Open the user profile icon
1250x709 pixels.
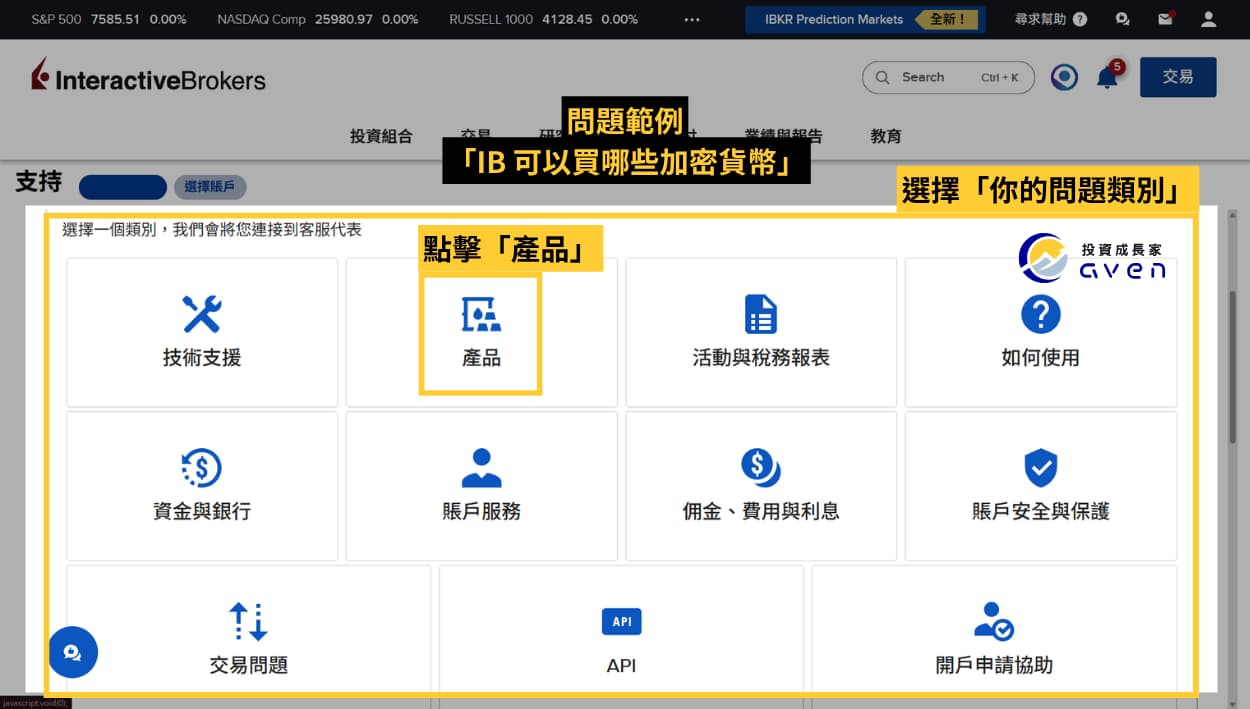pos(1208,19)
